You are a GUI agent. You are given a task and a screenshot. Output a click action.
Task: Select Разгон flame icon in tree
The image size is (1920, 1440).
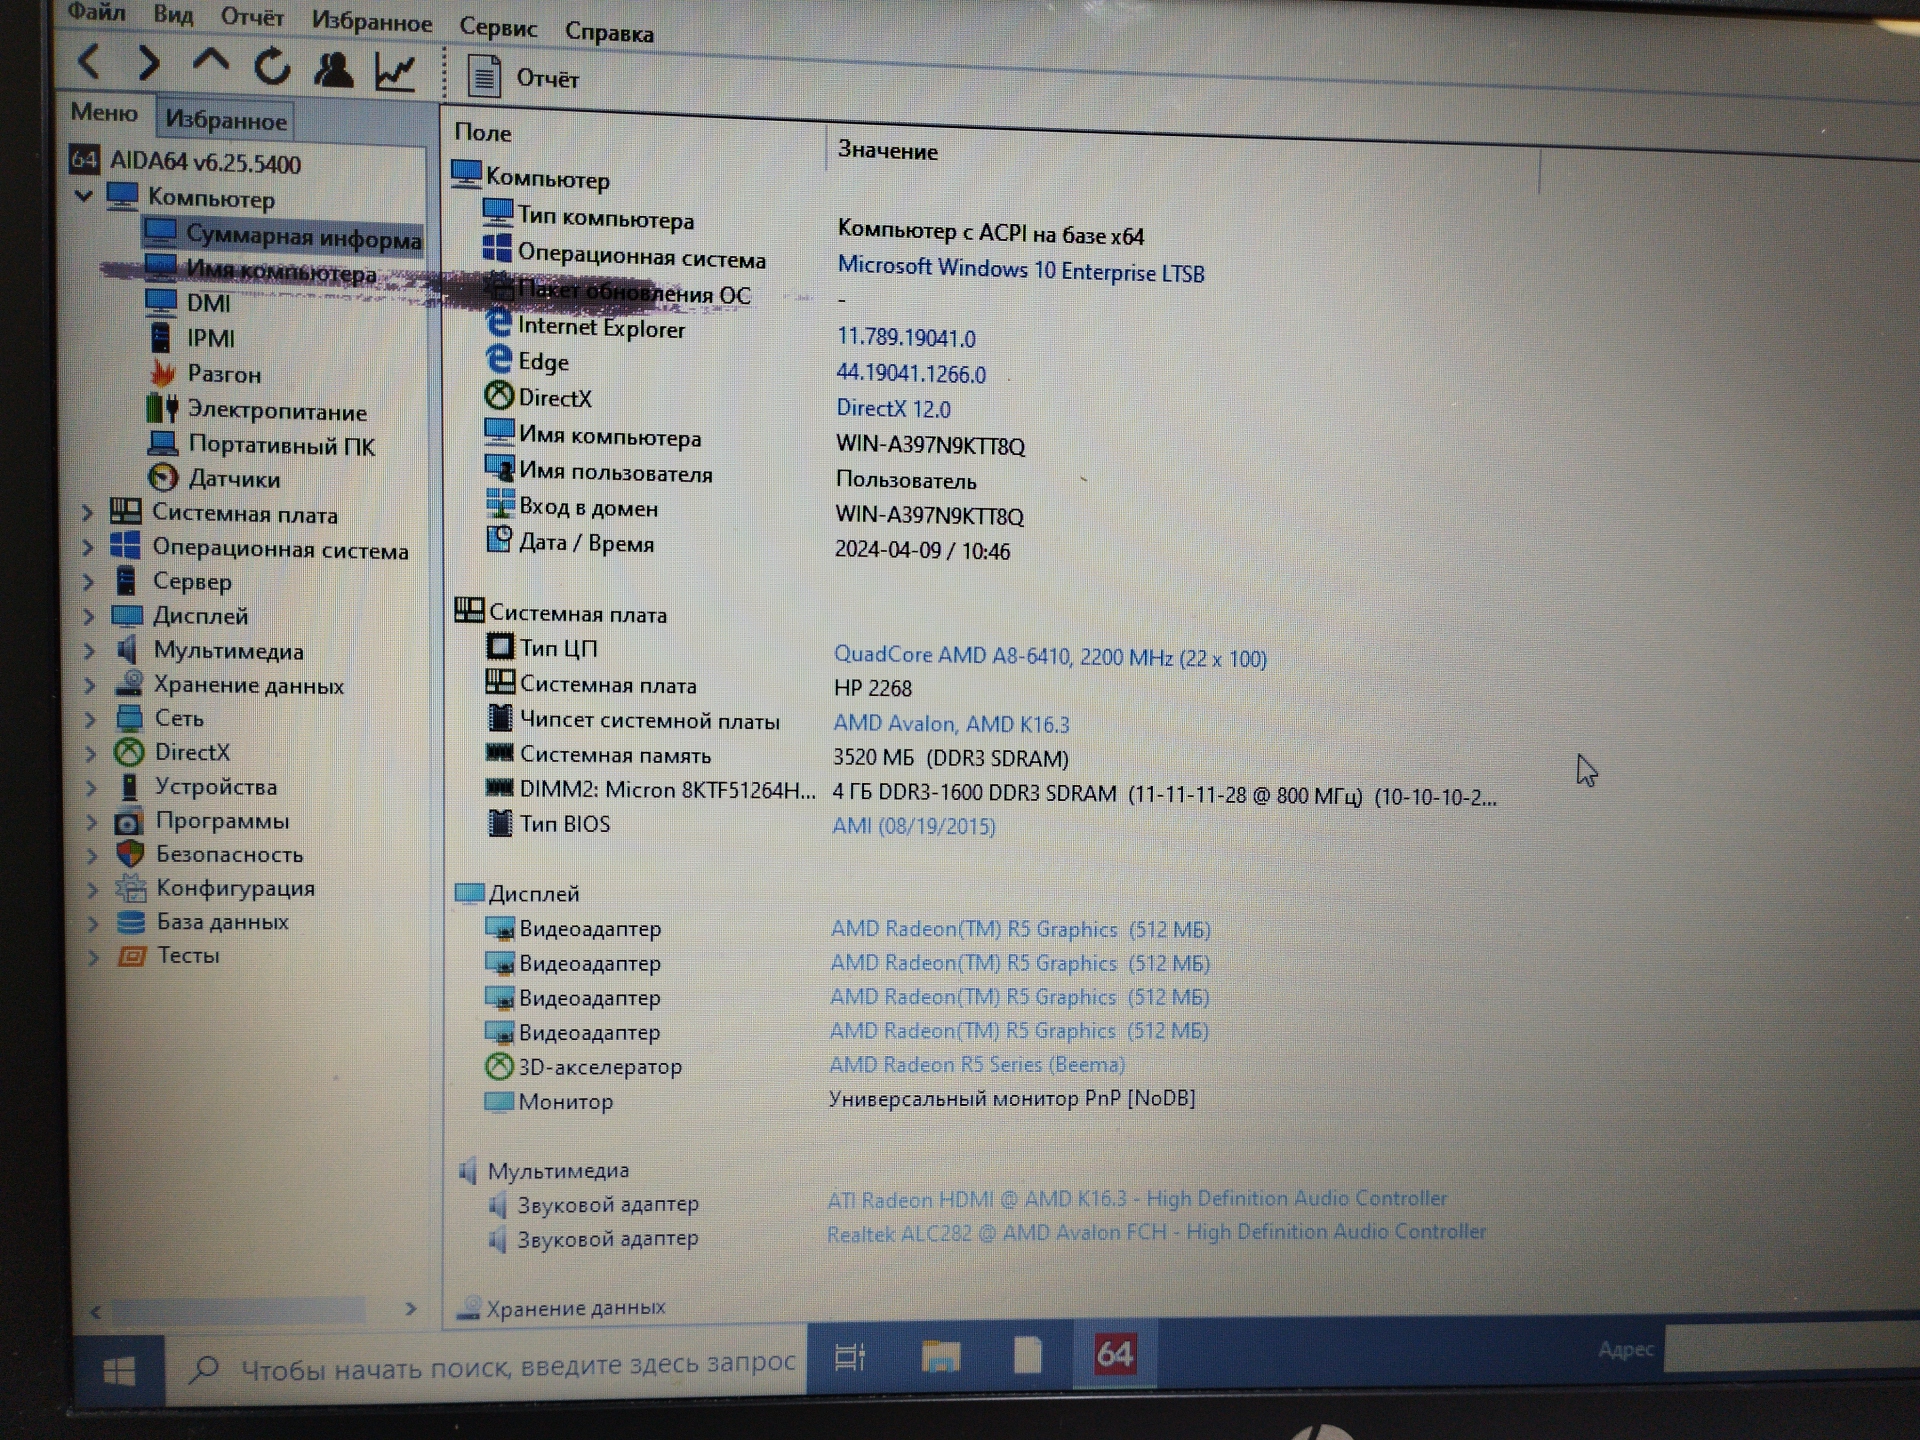[163, 373]
